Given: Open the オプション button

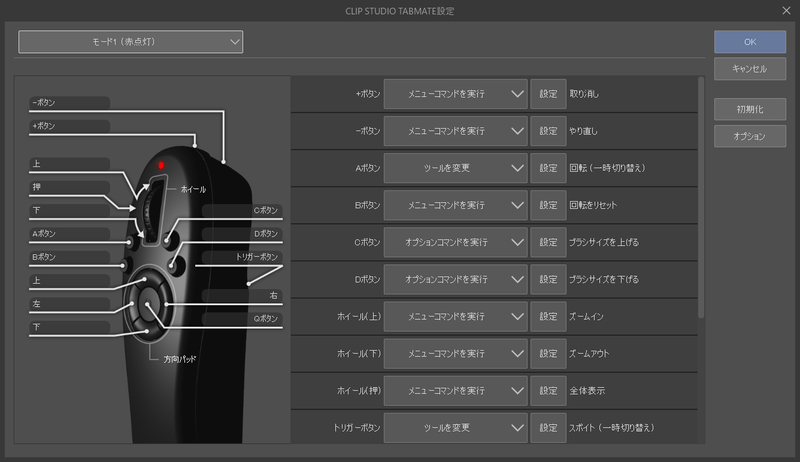Looking at the screenshot, I should coord(749,136).
